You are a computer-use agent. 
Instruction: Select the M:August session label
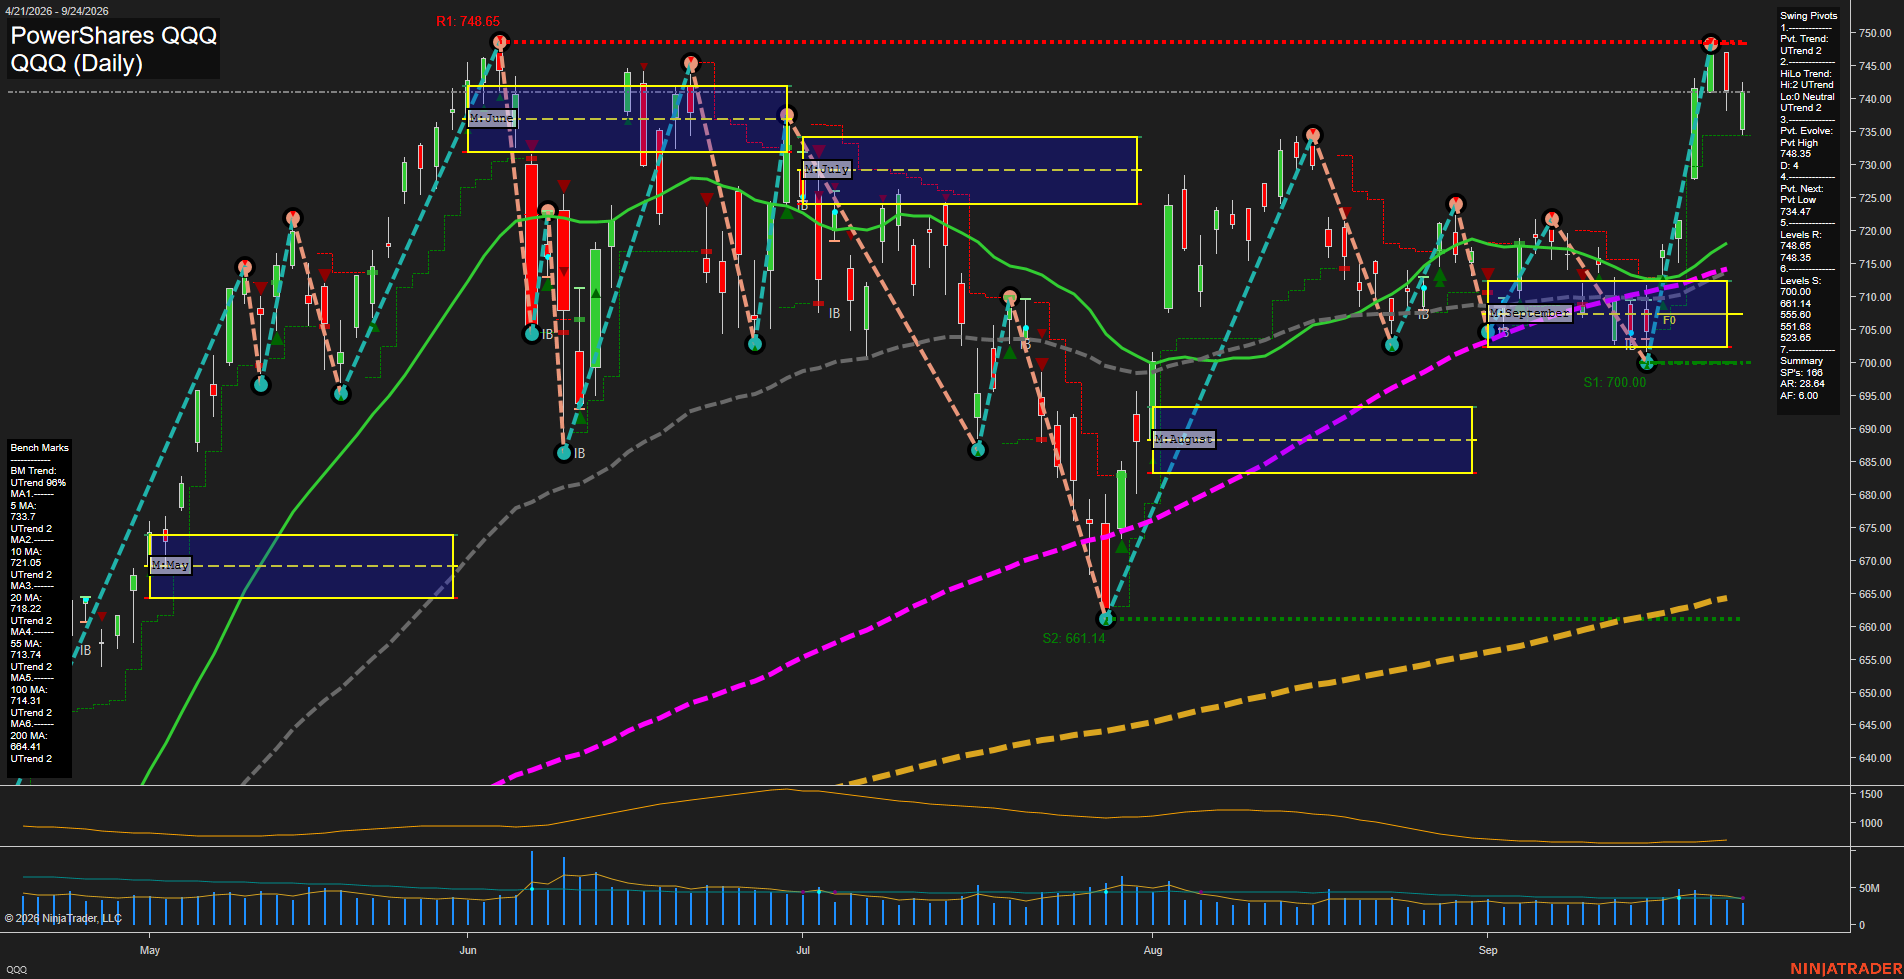coord(1184,439)
